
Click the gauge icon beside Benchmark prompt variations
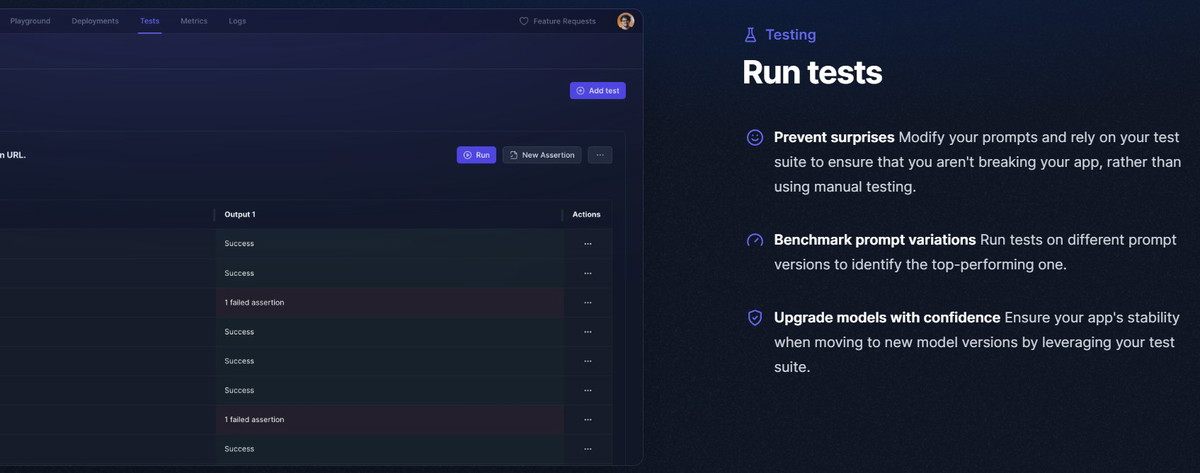click(x=755, y=241)
